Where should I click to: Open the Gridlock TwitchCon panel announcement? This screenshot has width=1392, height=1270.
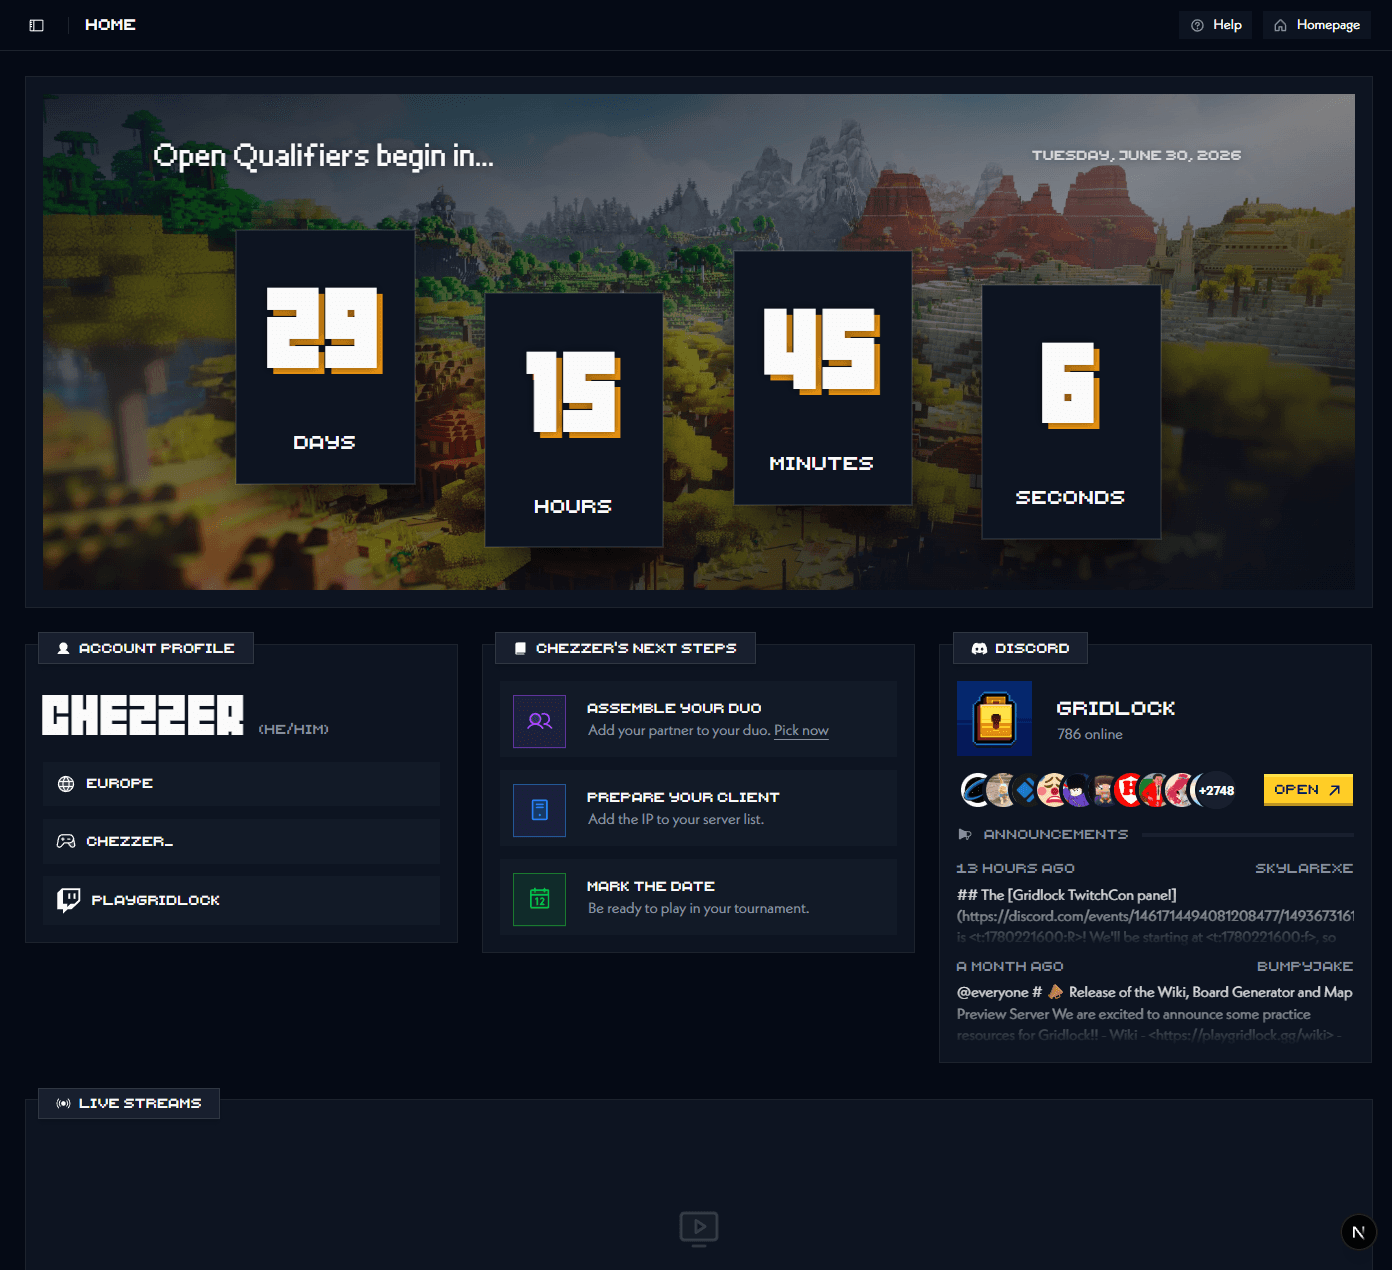1155,915
